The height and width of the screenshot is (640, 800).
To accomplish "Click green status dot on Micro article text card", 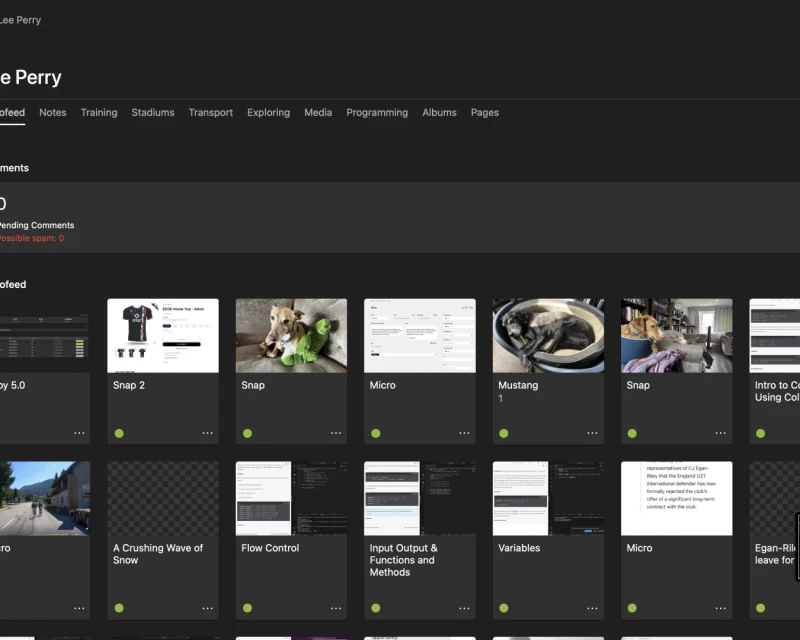I will pyautogui.click(x=632, y=608).
